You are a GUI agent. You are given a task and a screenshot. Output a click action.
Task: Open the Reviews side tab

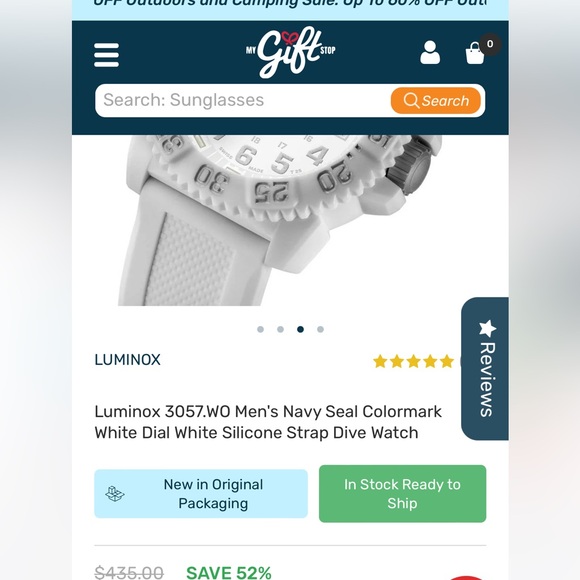click(x=485, y=368)
